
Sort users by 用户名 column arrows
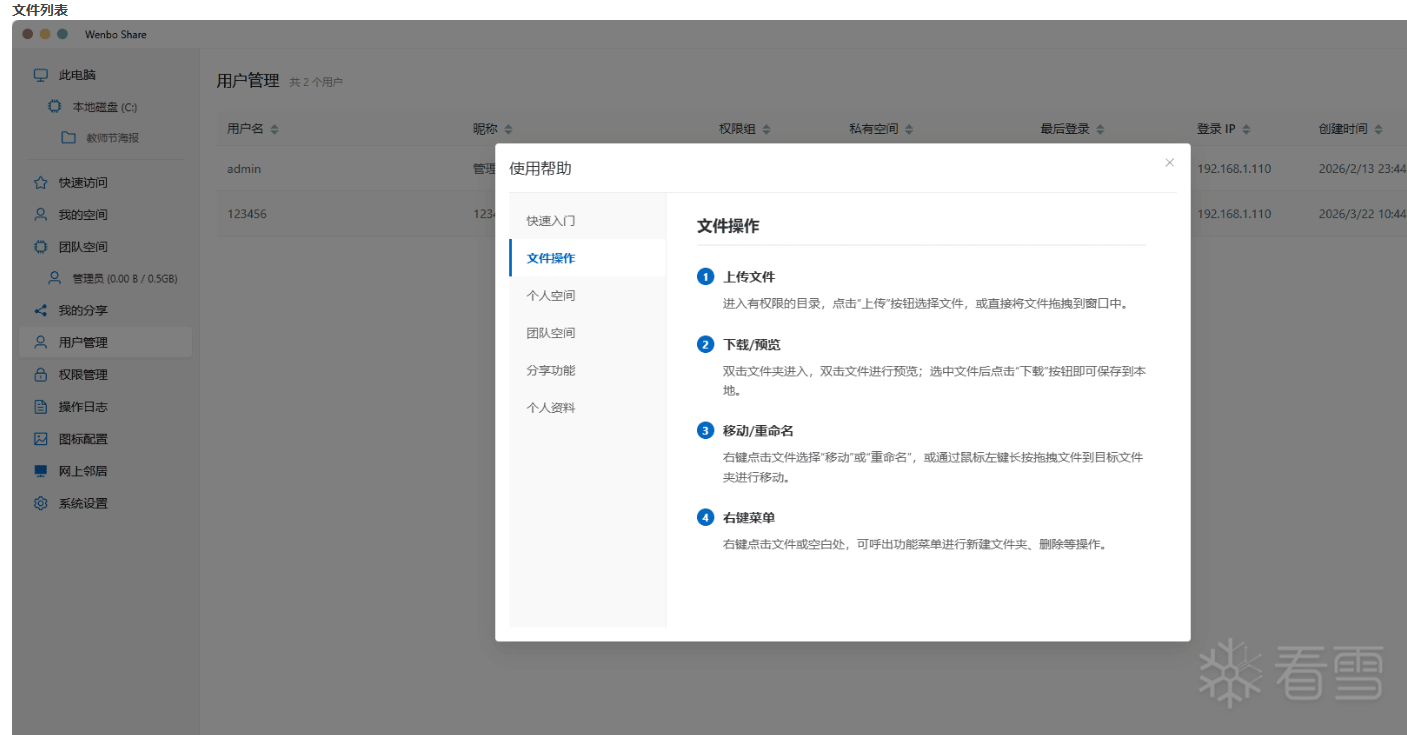[275, 130]
